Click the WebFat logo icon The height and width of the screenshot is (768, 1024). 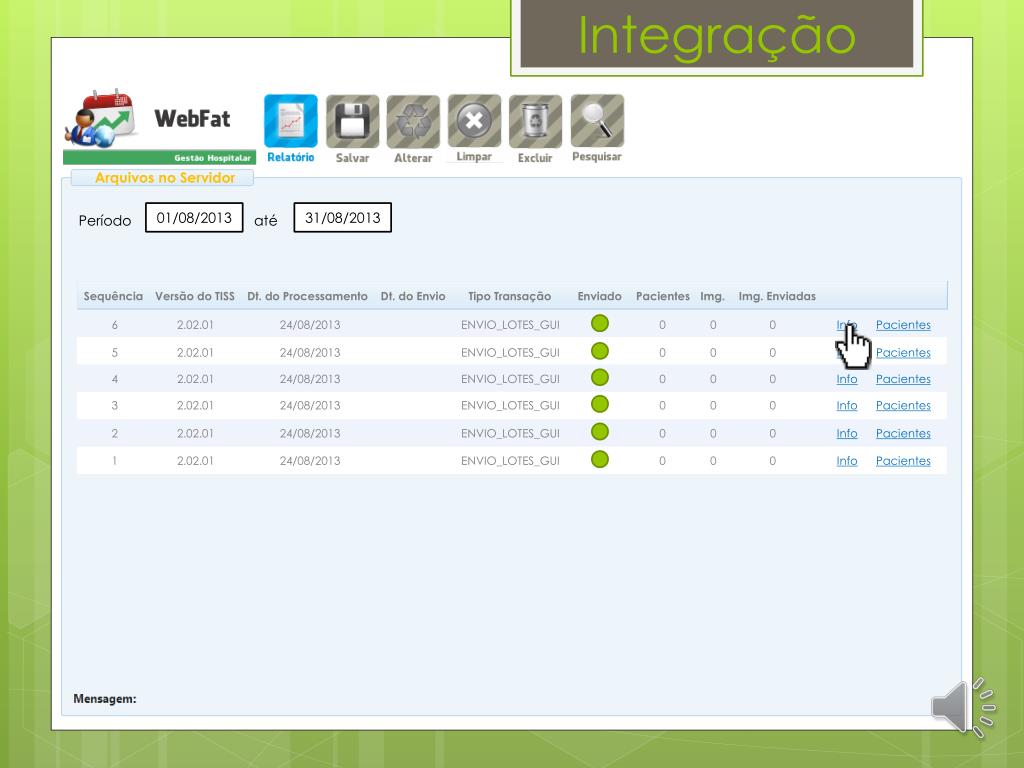coord(101,119)
